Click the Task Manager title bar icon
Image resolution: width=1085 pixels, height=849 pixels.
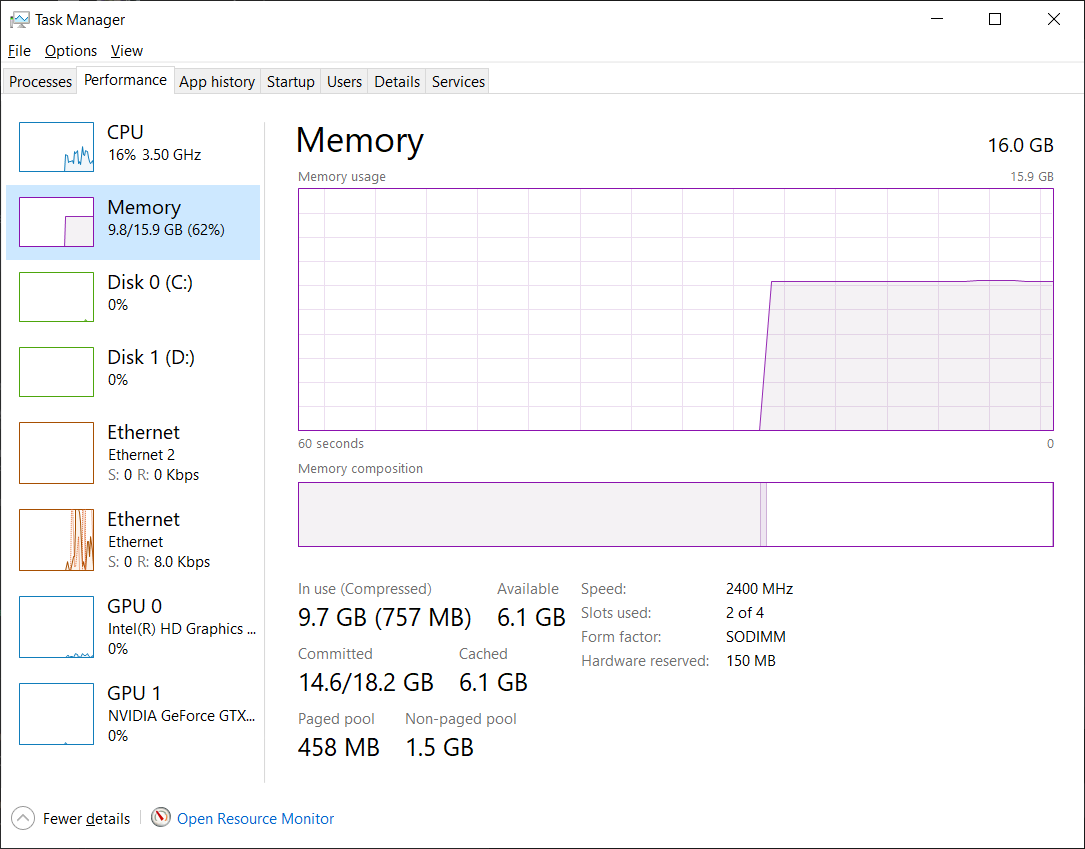point(19,19)
